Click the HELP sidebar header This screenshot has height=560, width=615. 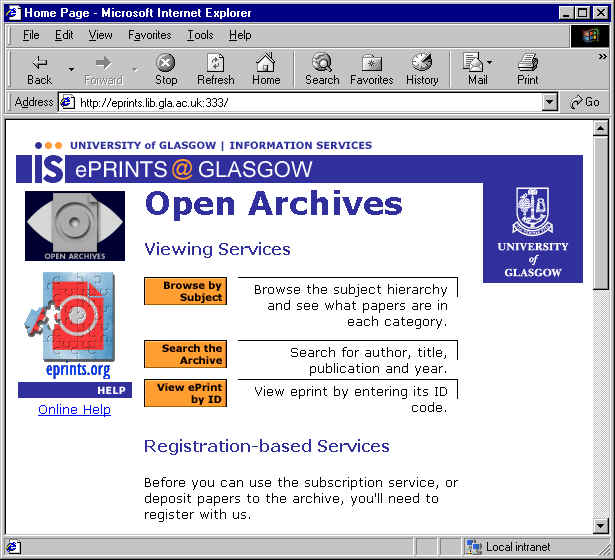click(x=75, y=390)
